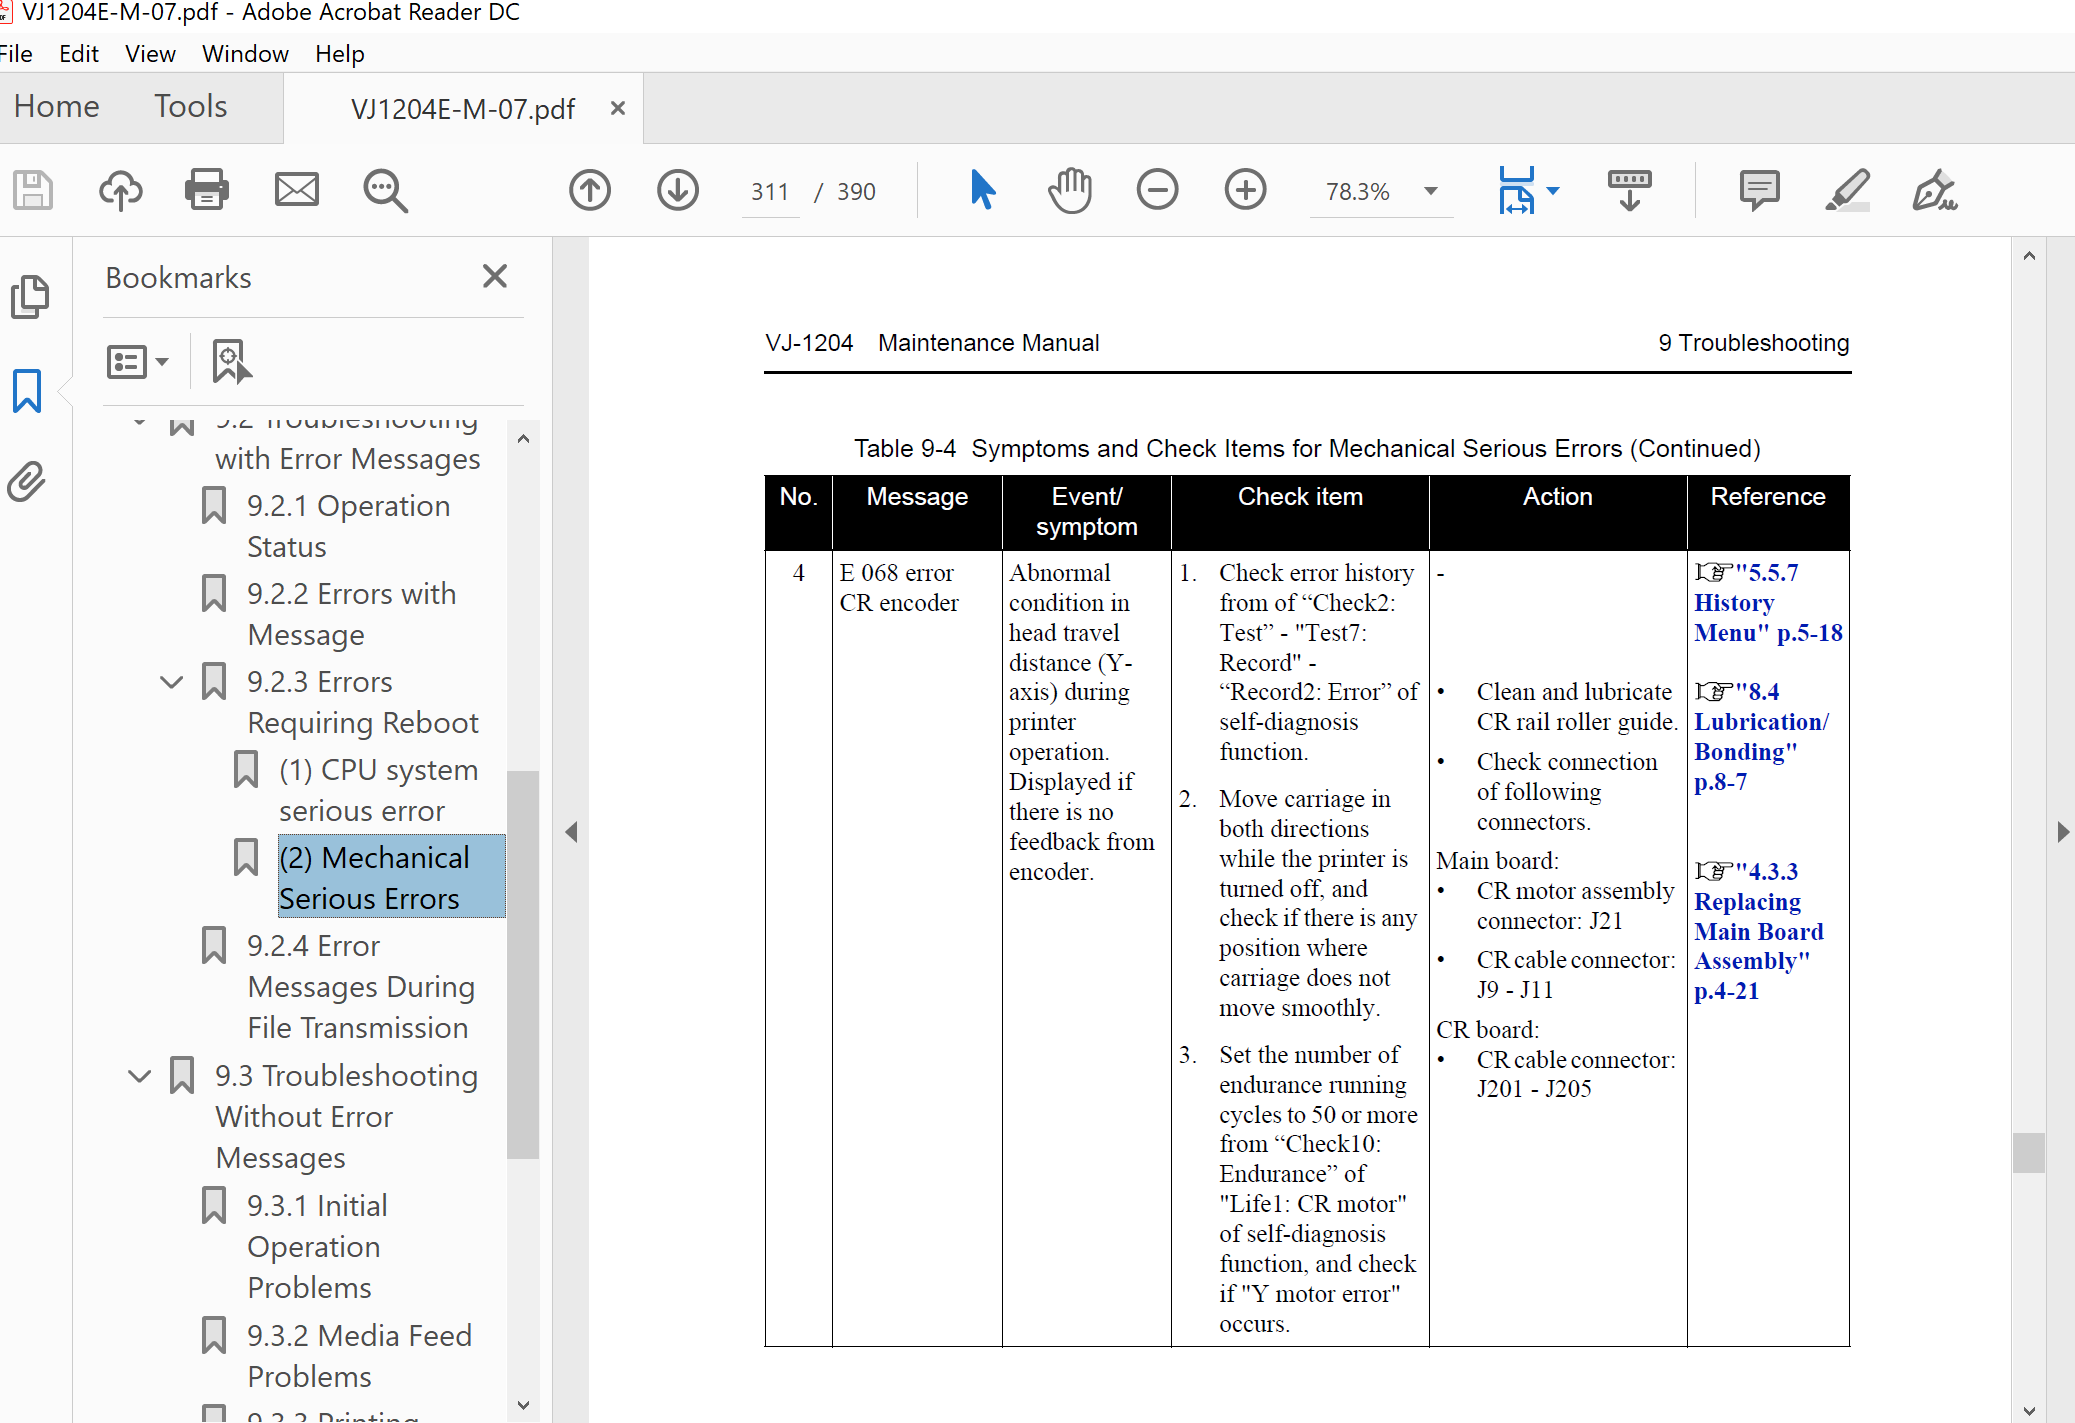
Task: Click the bookmarks panel scrollbar thumb
Action: click(x=522, y=964)
